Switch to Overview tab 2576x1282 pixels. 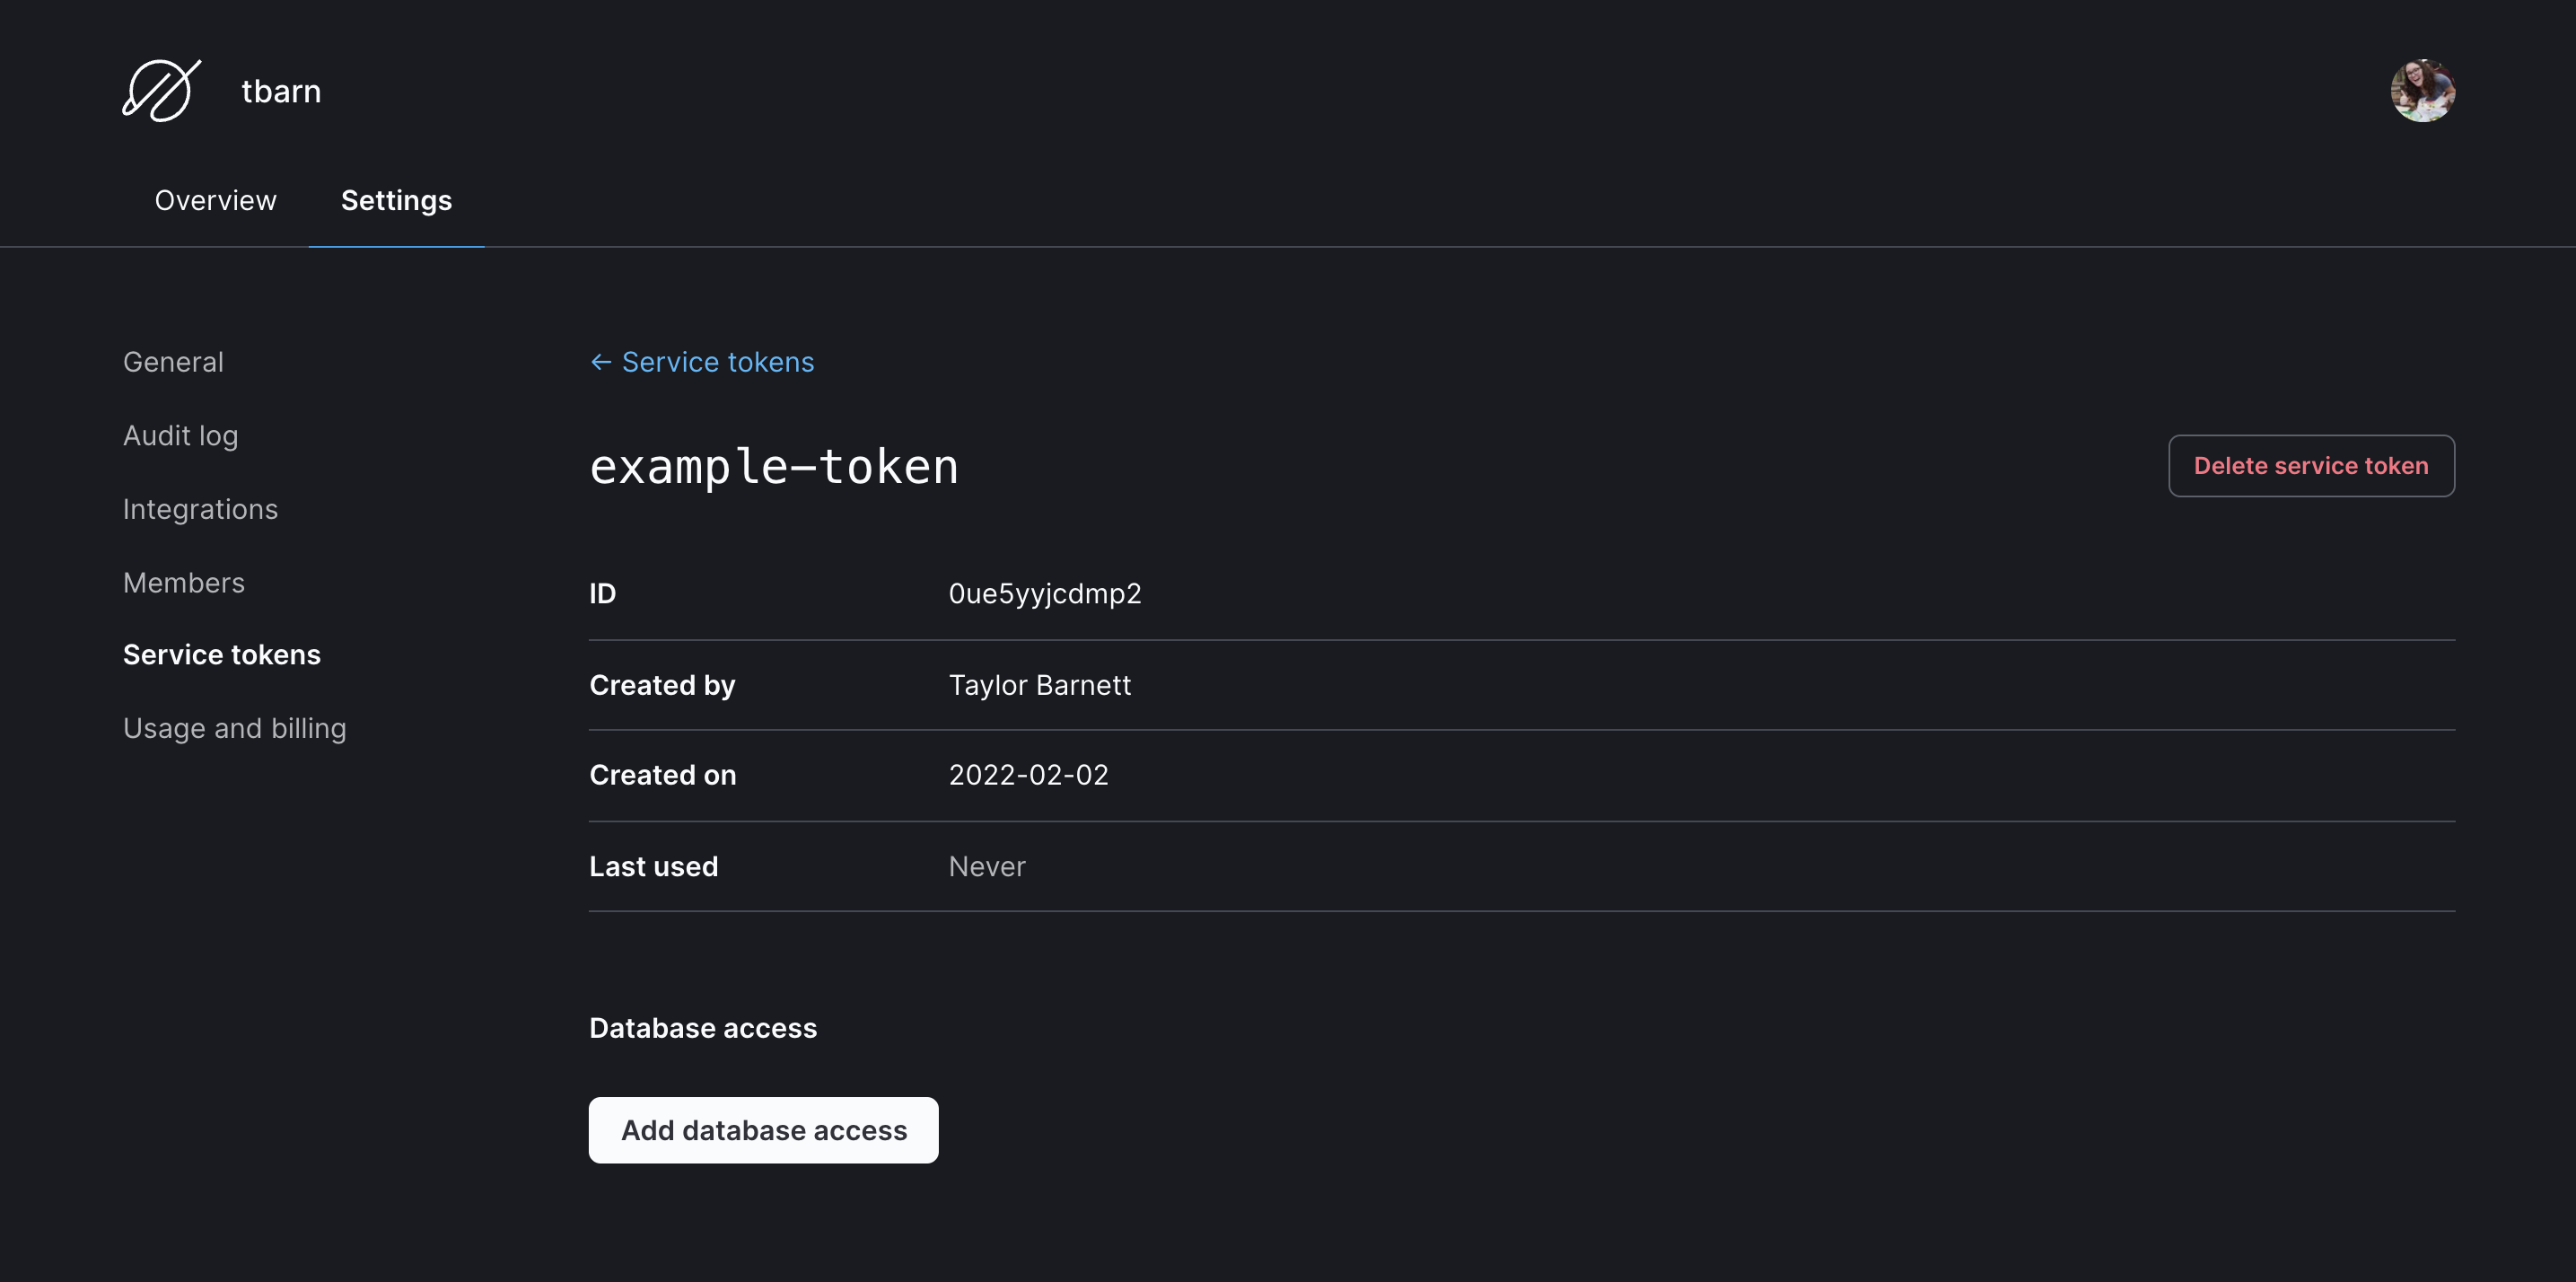215,198
